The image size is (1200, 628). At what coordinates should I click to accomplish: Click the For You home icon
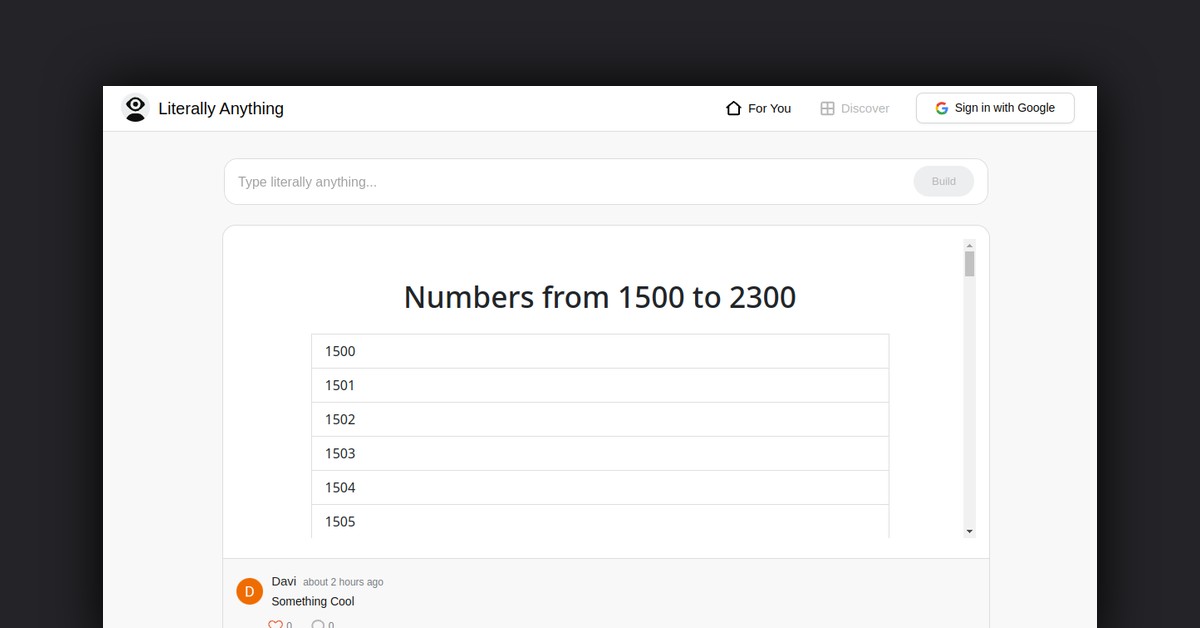tap(733, 108)
